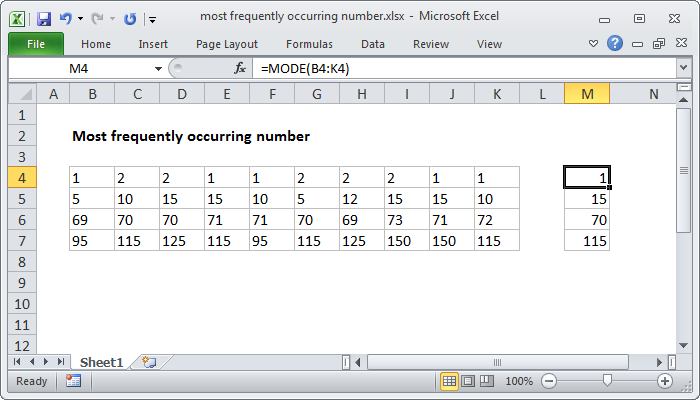Click the Zoom In plus button
The image size is (700, 400).
coord(665,381)
